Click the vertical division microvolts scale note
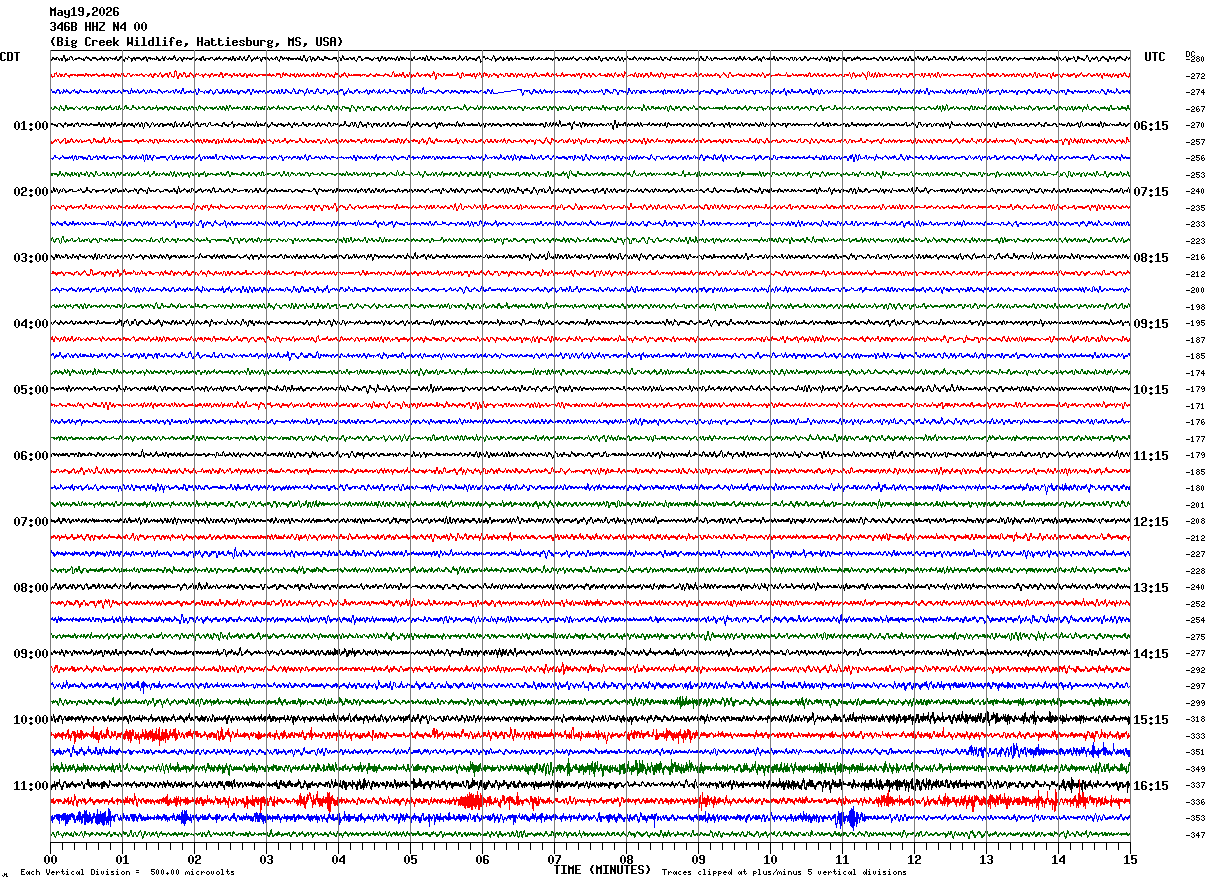Screen dimensions: 1210x886 click(128, 873)
